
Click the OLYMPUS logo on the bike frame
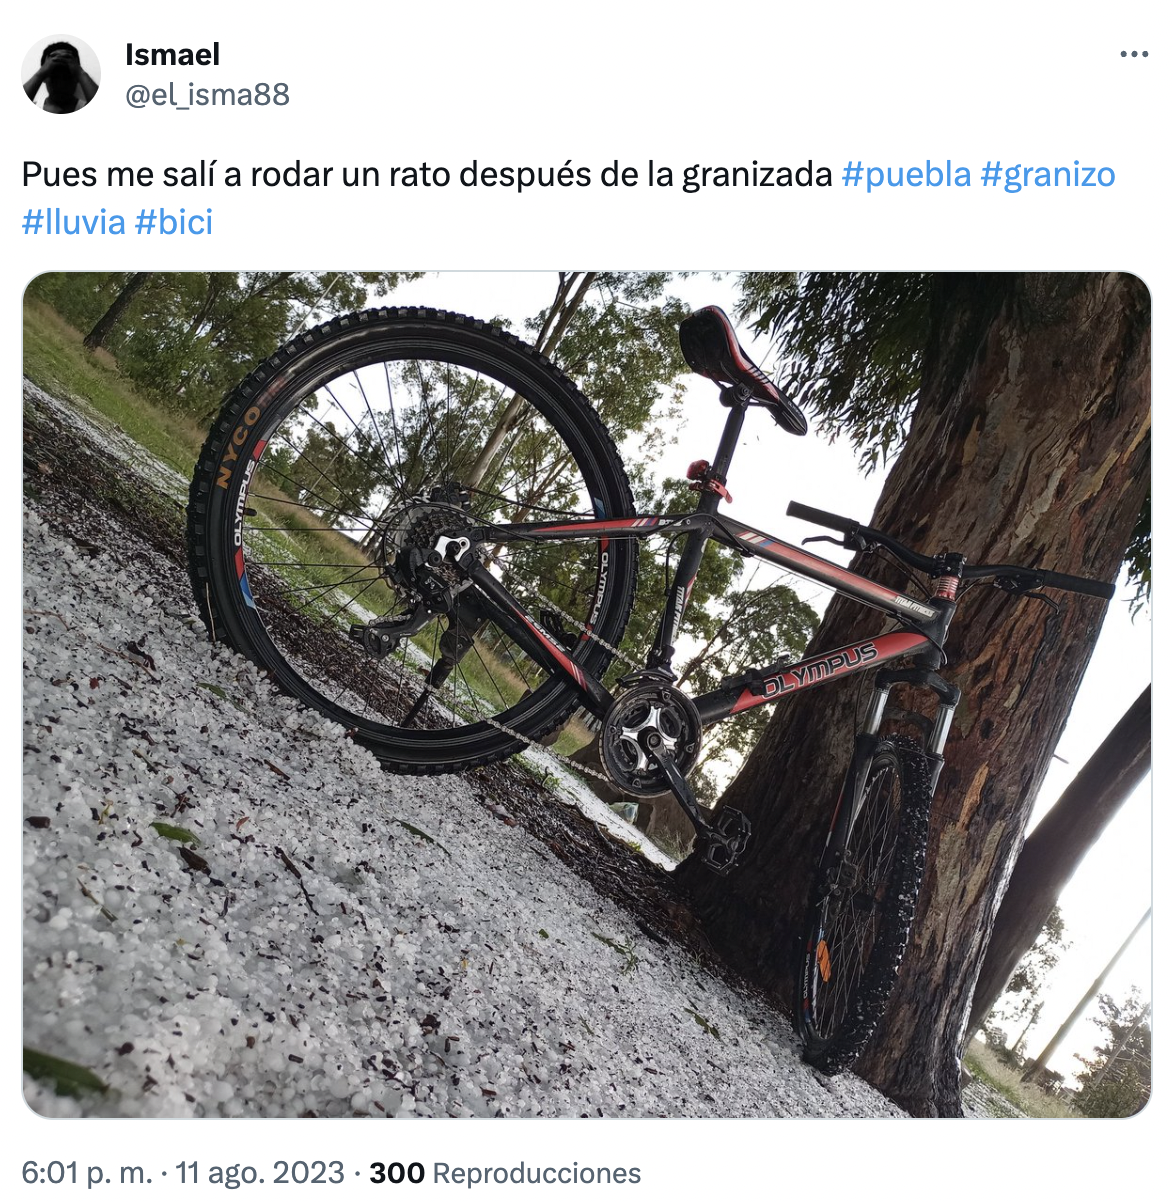tap(820, 671)
